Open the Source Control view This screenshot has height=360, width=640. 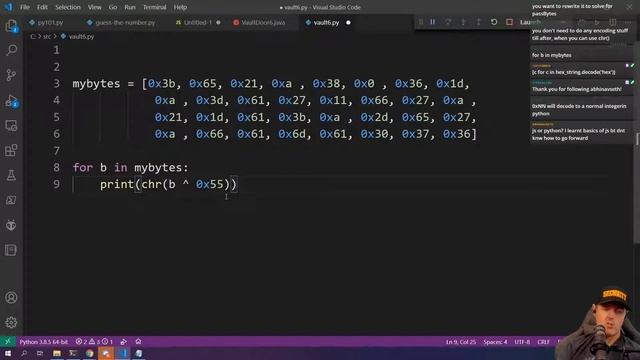pyautogui.click(x=11, y=75)
